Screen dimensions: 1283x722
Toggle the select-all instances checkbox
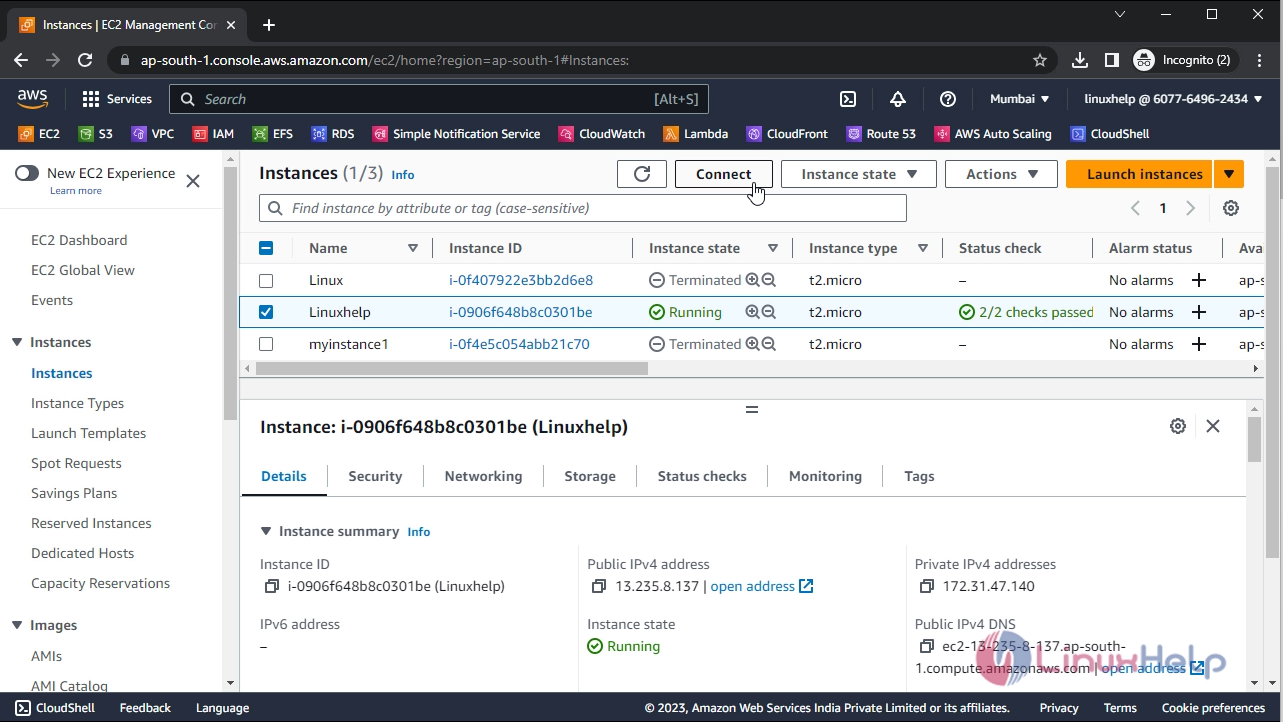click(x=266, y=248)
